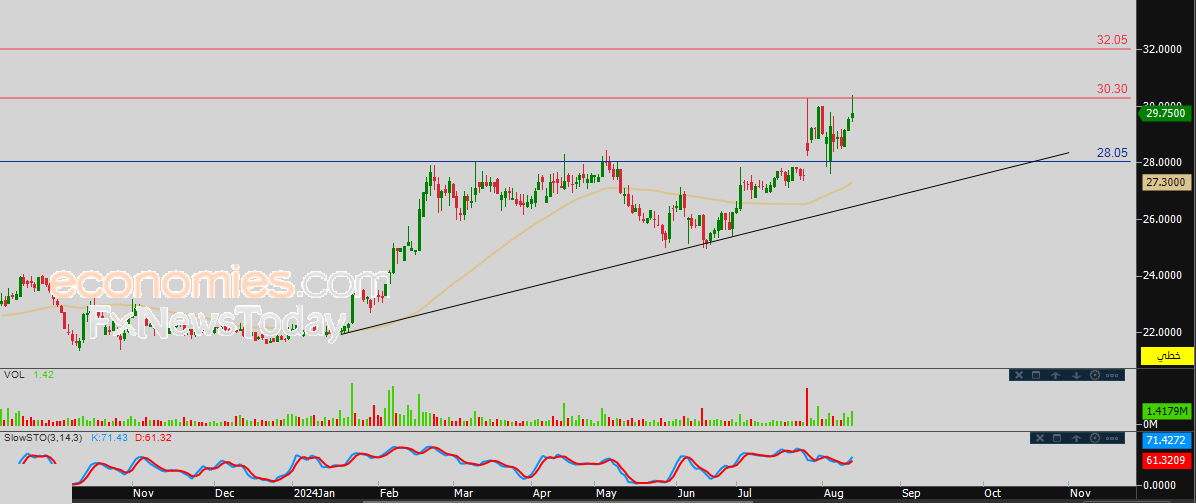Open VOL indicator settings gear
The height and width of the screenshot is (504, 1196).
coord(1095,375)
